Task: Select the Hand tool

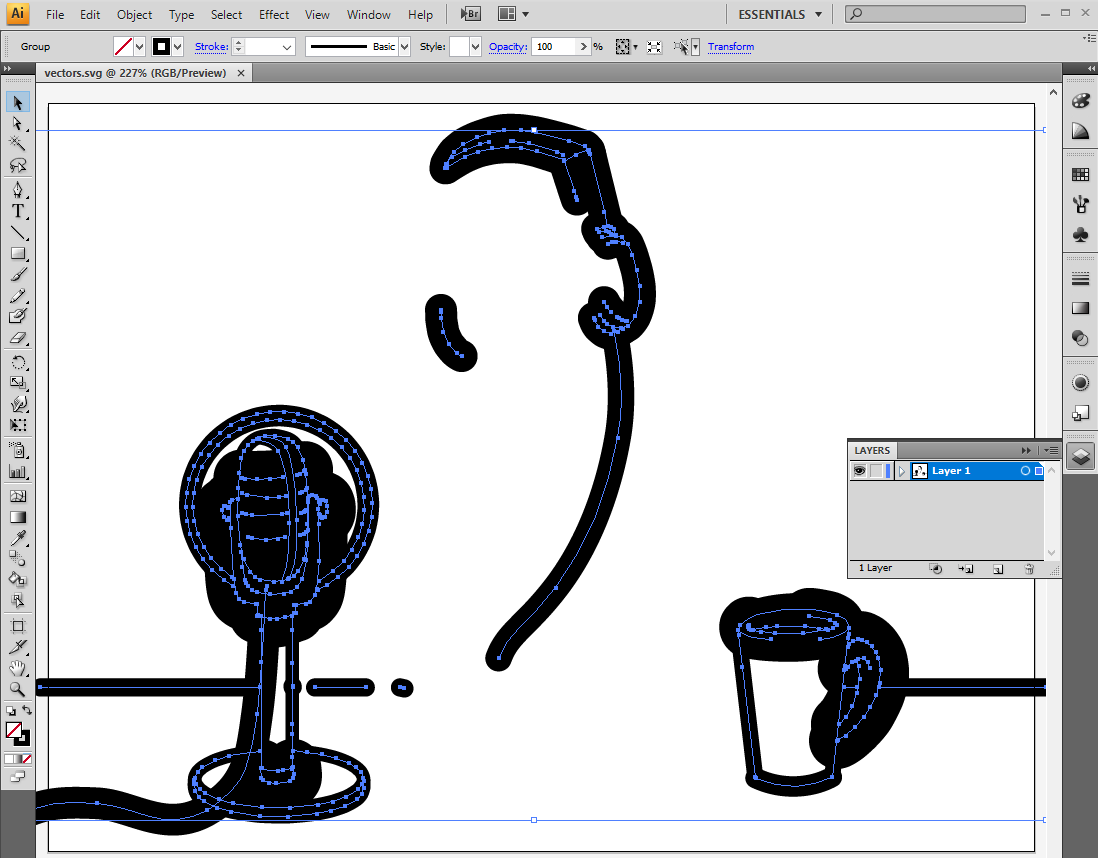Action: coord(17,668)
